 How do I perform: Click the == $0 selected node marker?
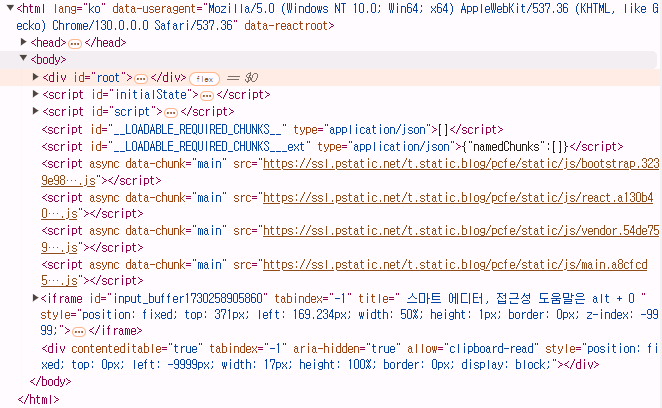pyautogui.click(x=242, y=78)
